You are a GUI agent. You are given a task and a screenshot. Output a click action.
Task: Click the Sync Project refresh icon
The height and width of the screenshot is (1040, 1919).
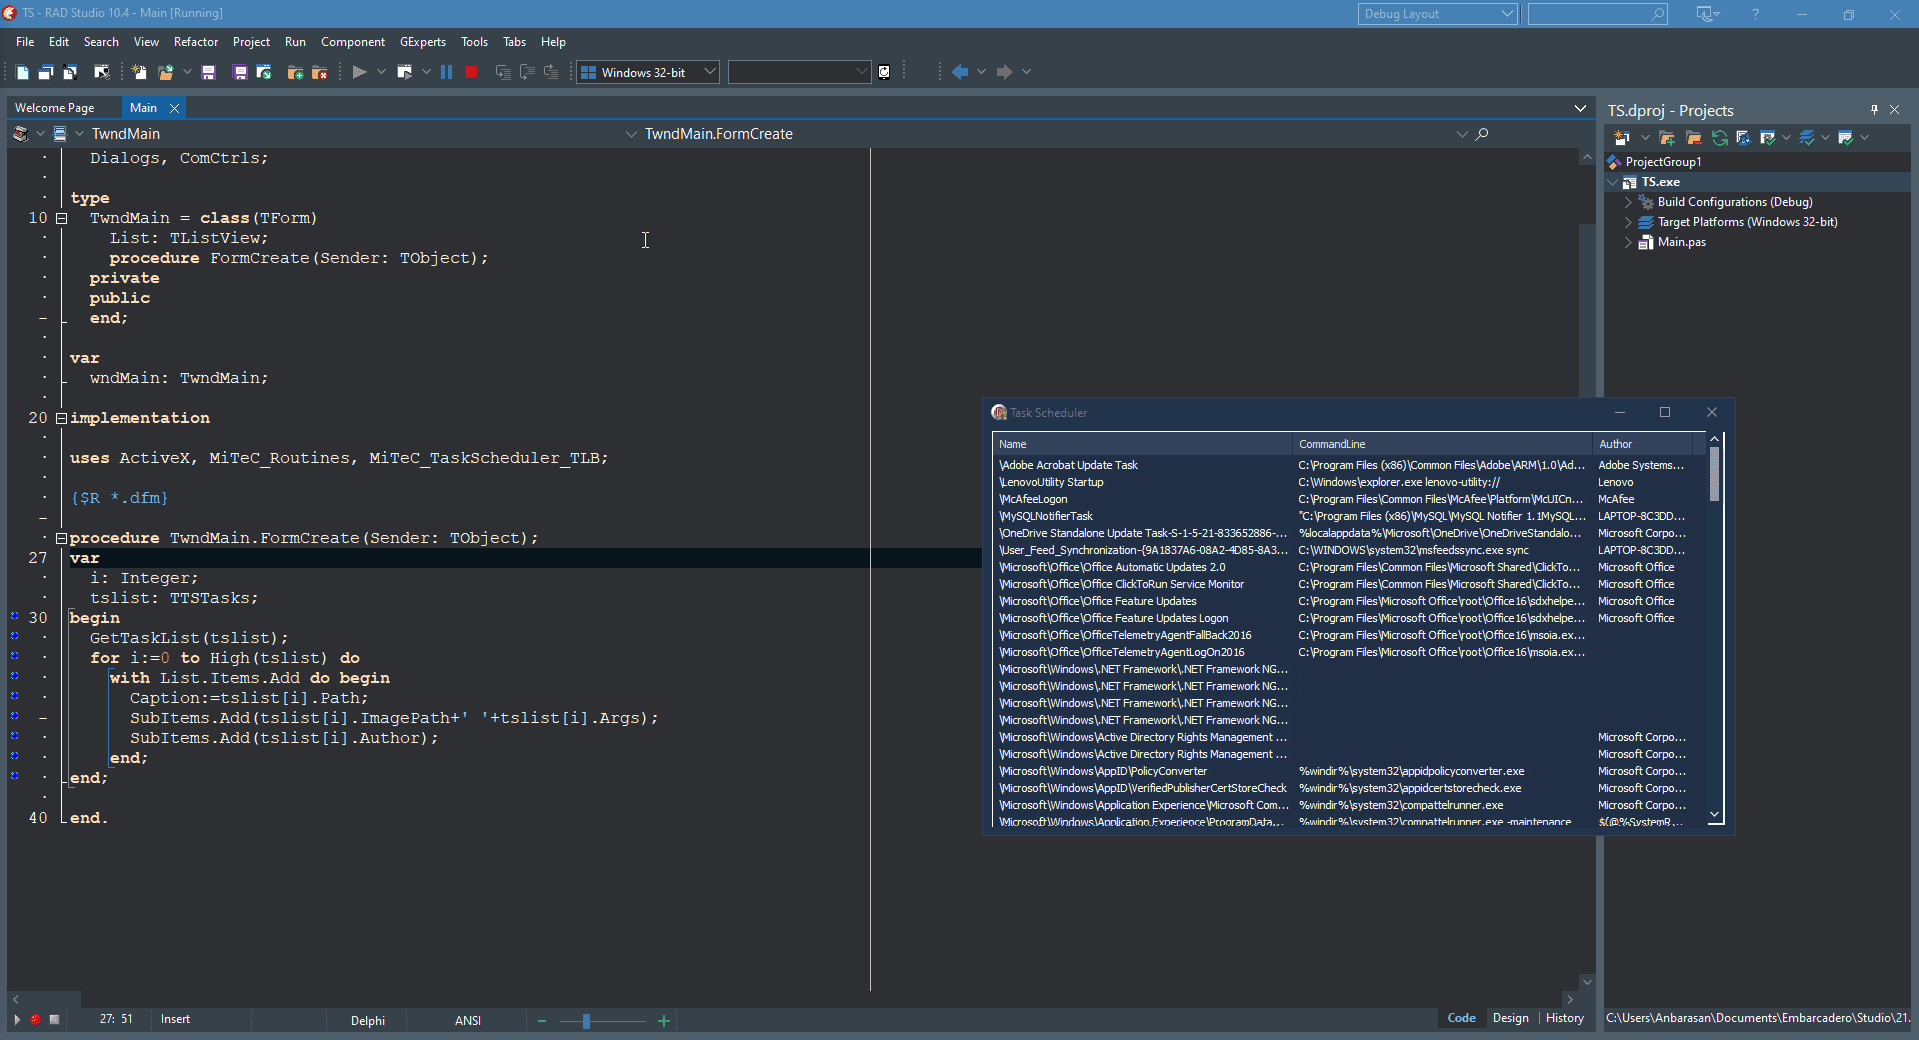(x=1720, y=138)
